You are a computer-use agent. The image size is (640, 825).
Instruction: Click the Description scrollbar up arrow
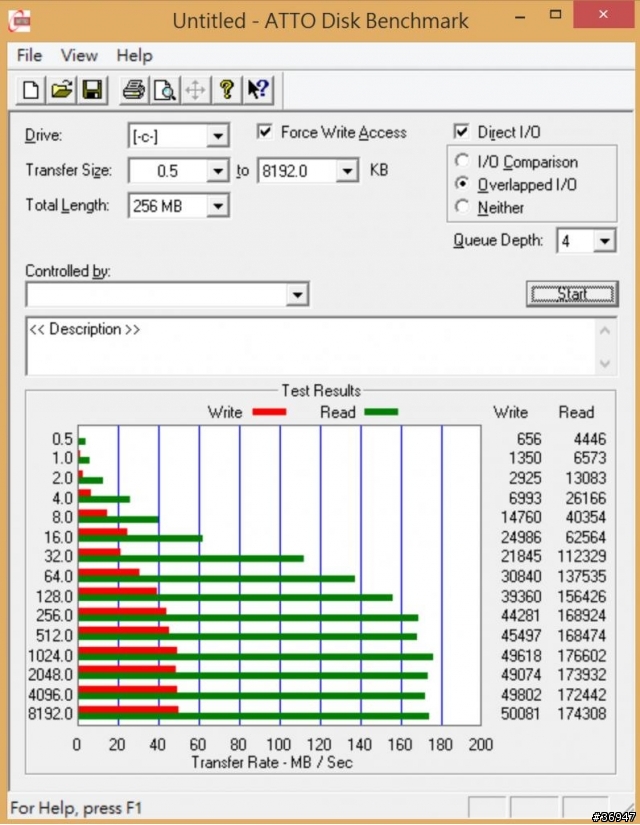[x=605, y=331]
